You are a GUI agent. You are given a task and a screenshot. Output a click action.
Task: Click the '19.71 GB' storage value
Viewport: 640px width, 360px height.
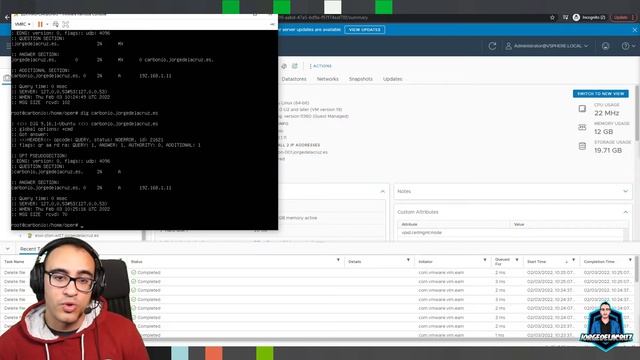click(608, 151)
